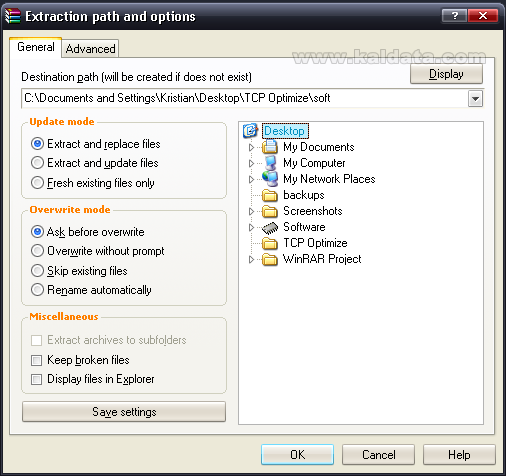Screen dimensions: 506x476
Task: Click the Software chip icon in tree
Action: pos(270,228)
